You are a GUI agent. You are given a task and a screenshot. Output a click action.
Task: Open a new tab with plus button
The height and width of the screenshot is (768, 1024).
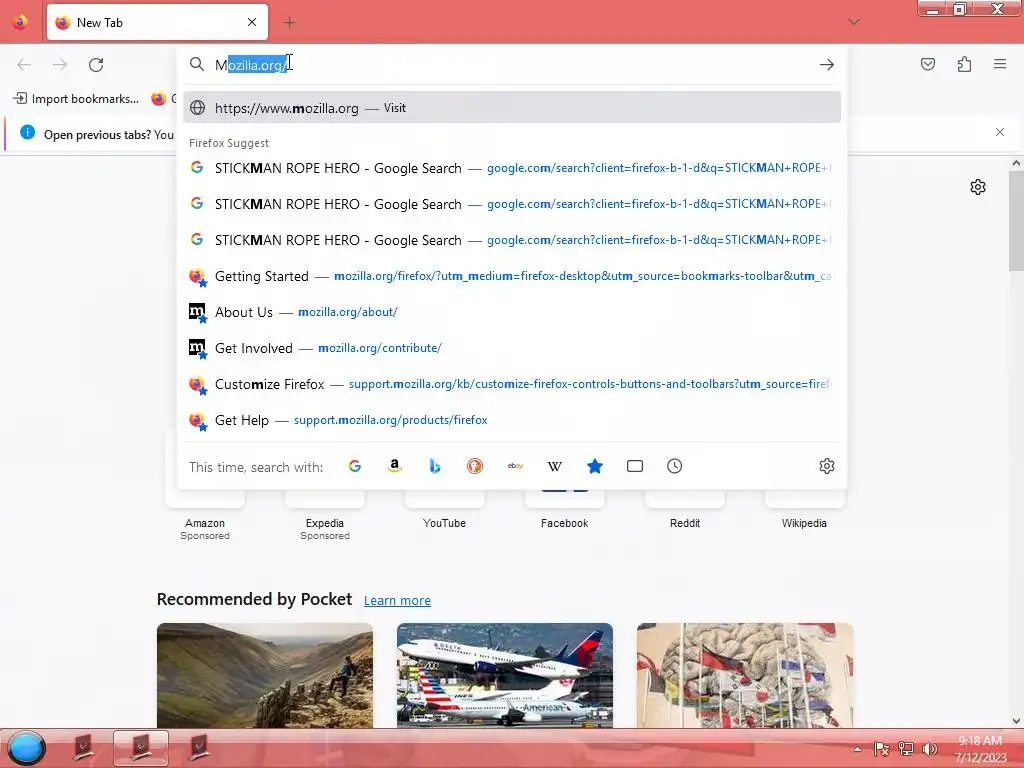click(x=290, y=22)
